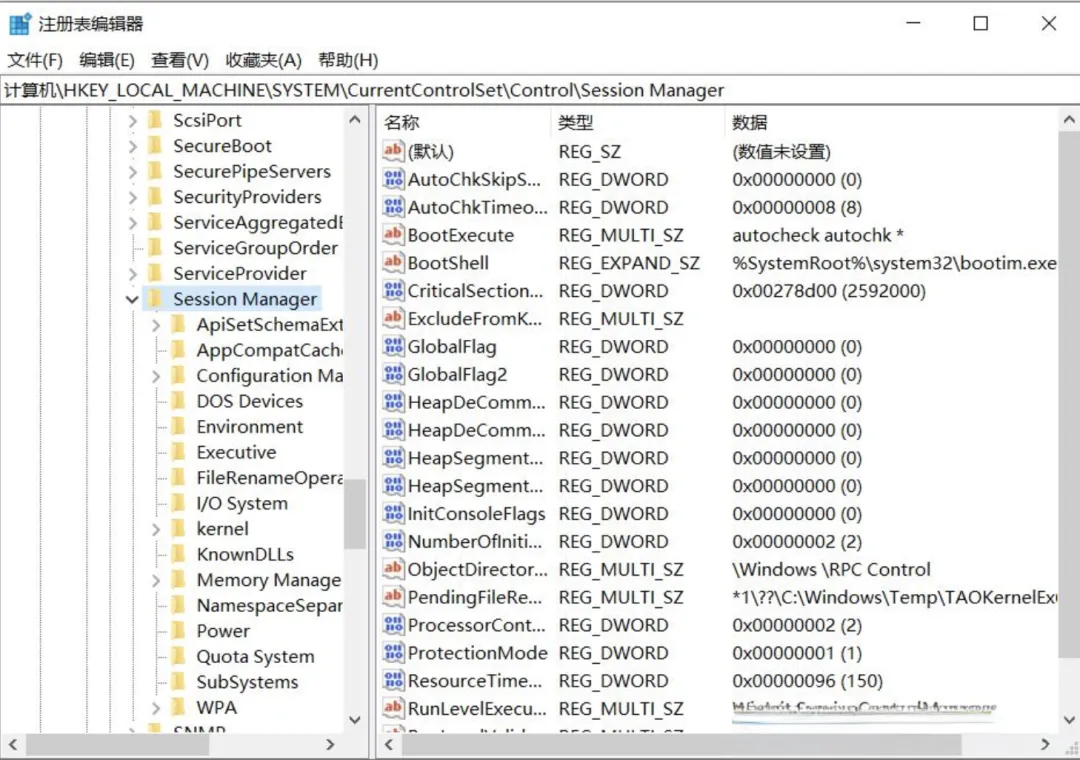Select the Quota System tree item
Screen dimensions: 1080x760
click(255, 656)
